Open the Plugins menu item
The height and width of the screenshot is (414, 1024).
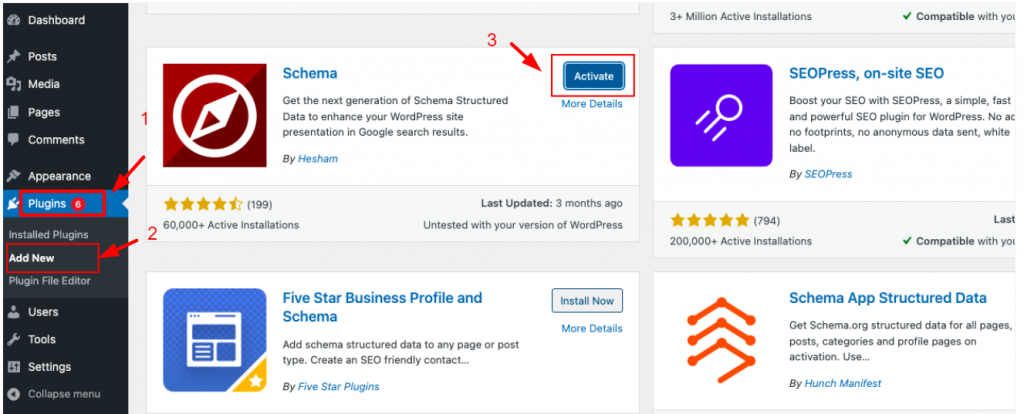tap(48, 204)
